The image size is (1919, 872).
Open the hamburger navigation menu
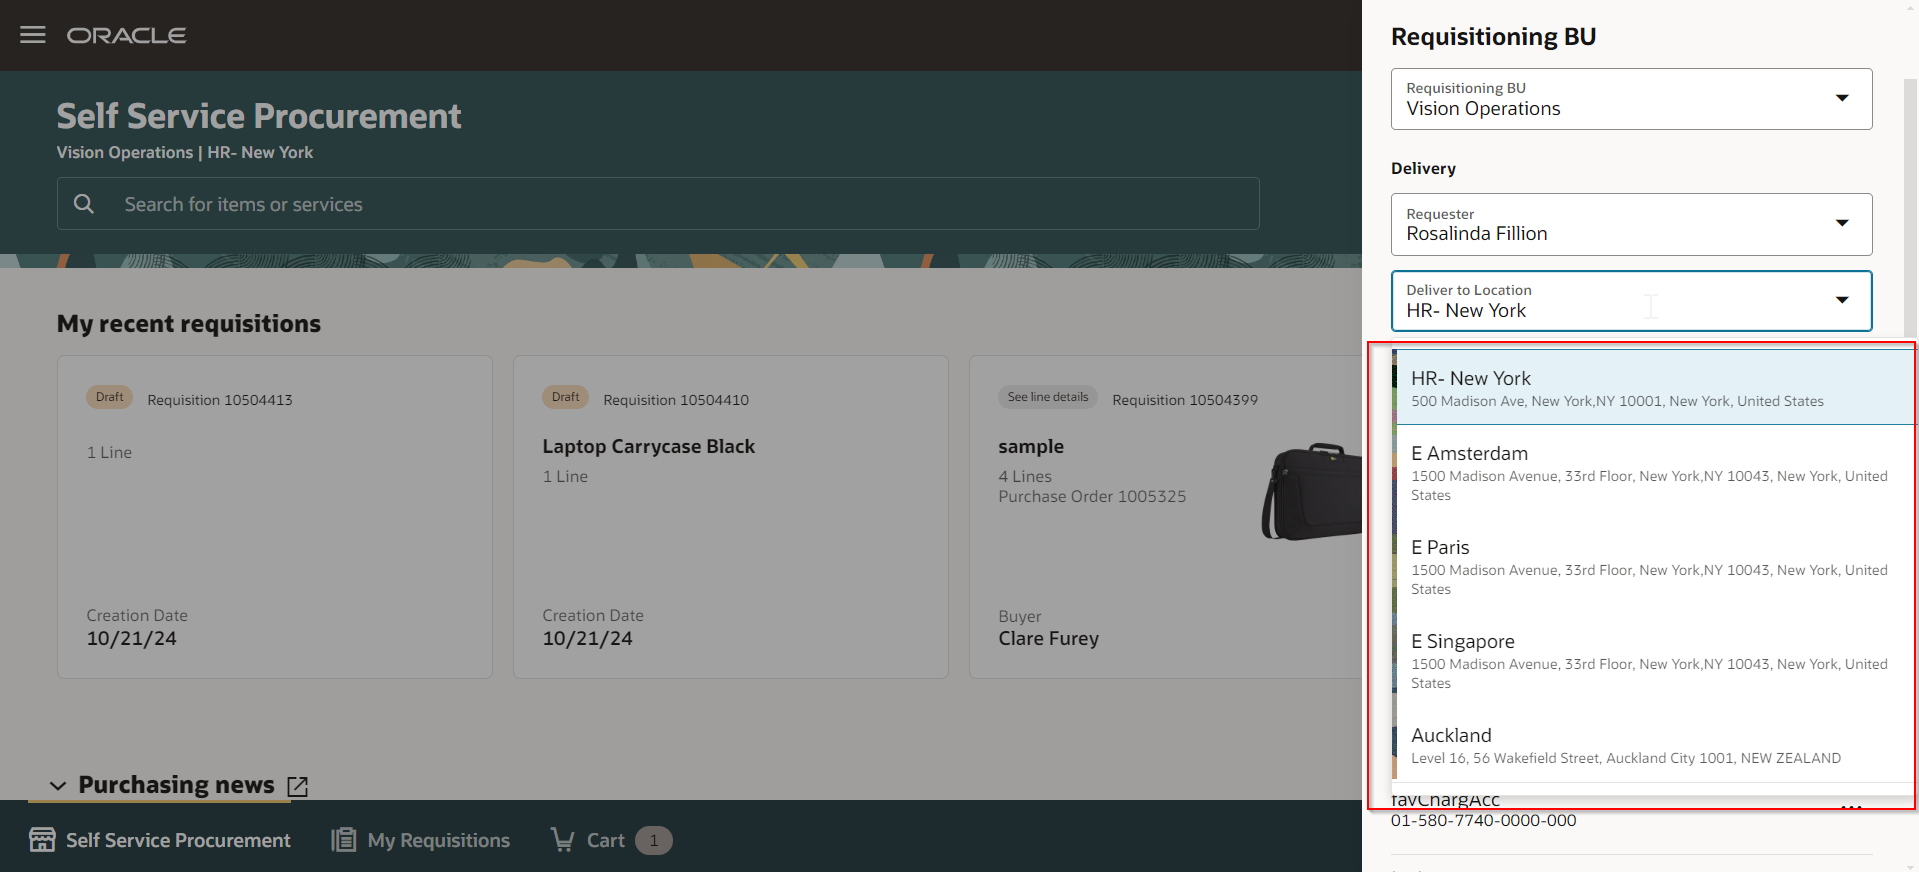click(x=33, y=35)
